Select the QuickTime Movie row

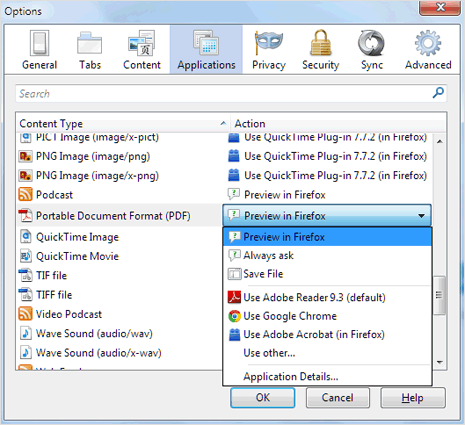[120, 256]
